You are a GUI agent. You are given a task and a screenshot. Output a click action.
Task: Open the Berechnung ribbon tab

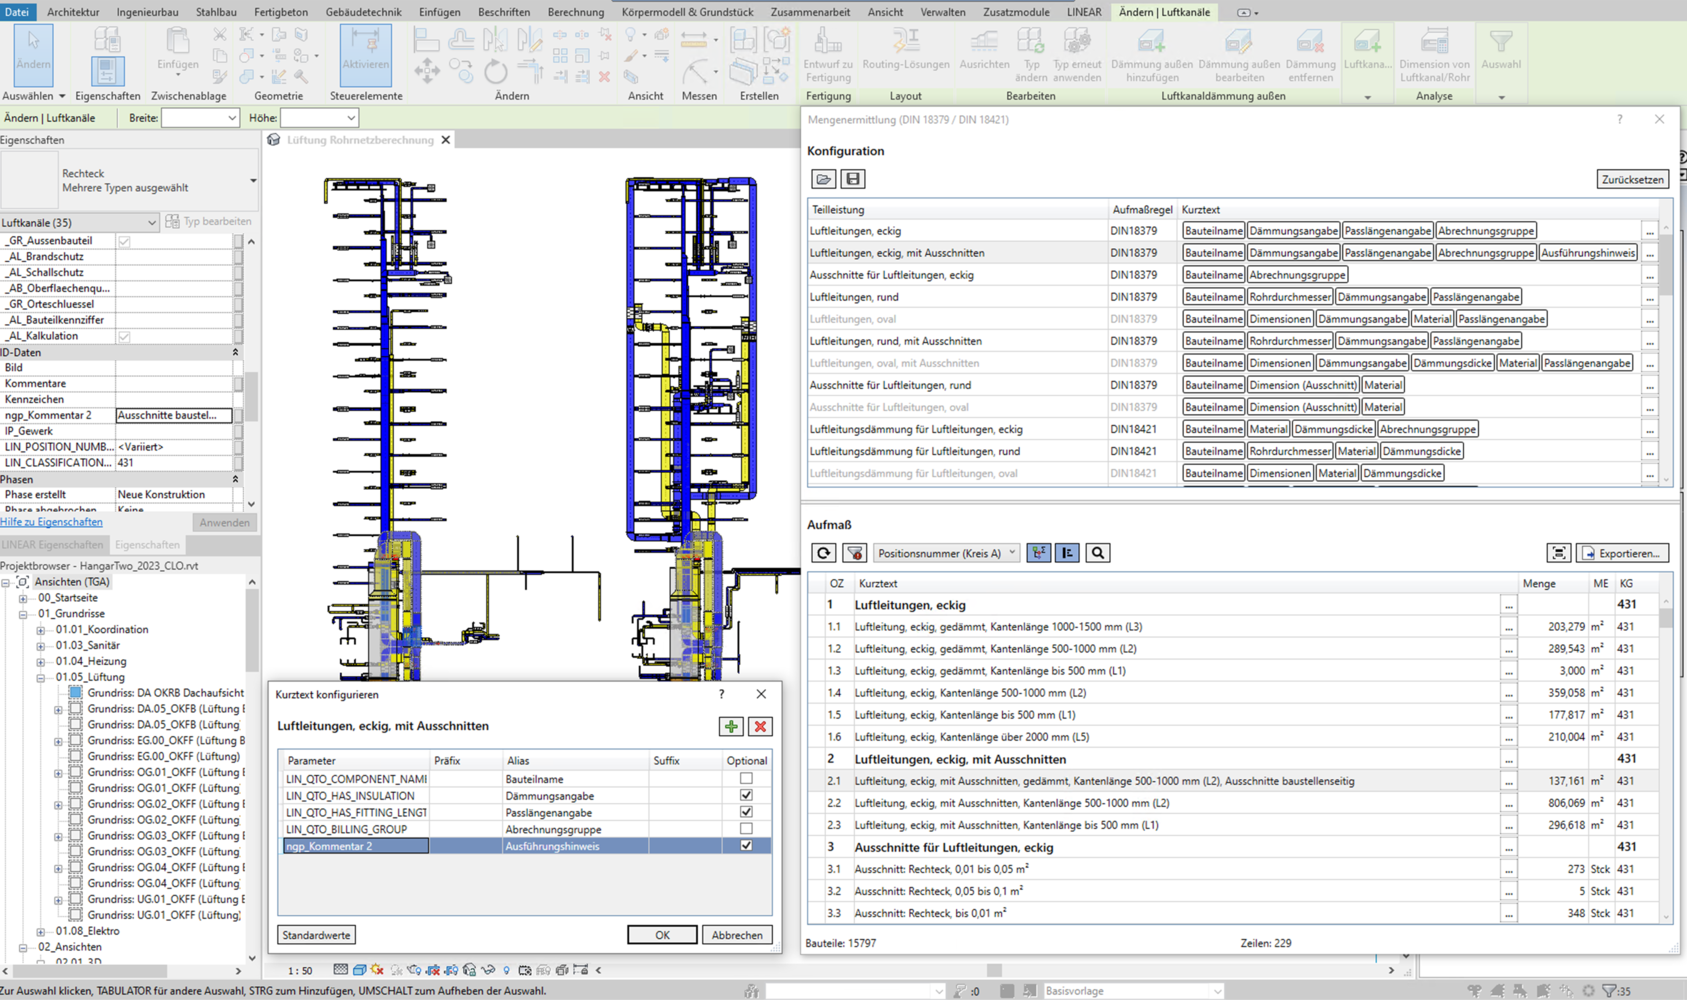click(575, 12)
